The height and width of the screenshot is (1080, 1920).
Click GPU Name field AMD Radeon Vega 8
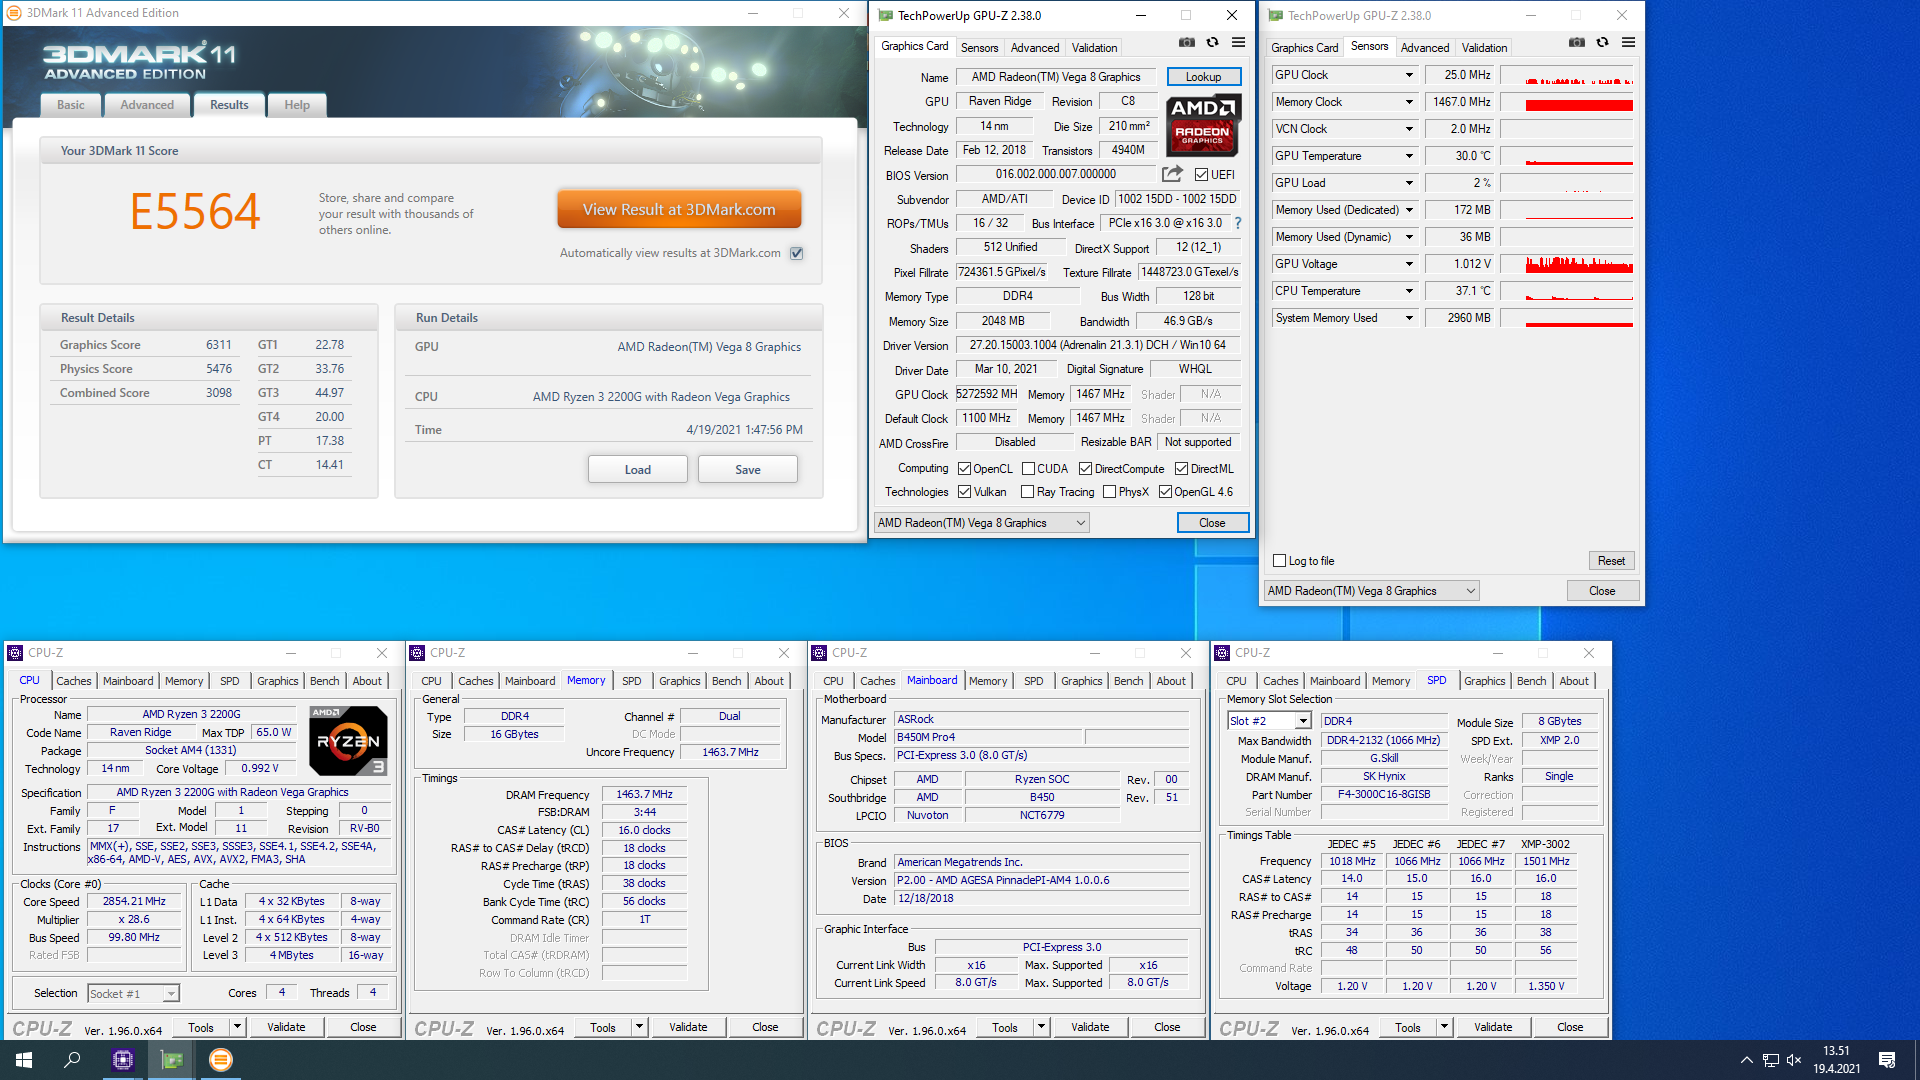coord(1055,77)
